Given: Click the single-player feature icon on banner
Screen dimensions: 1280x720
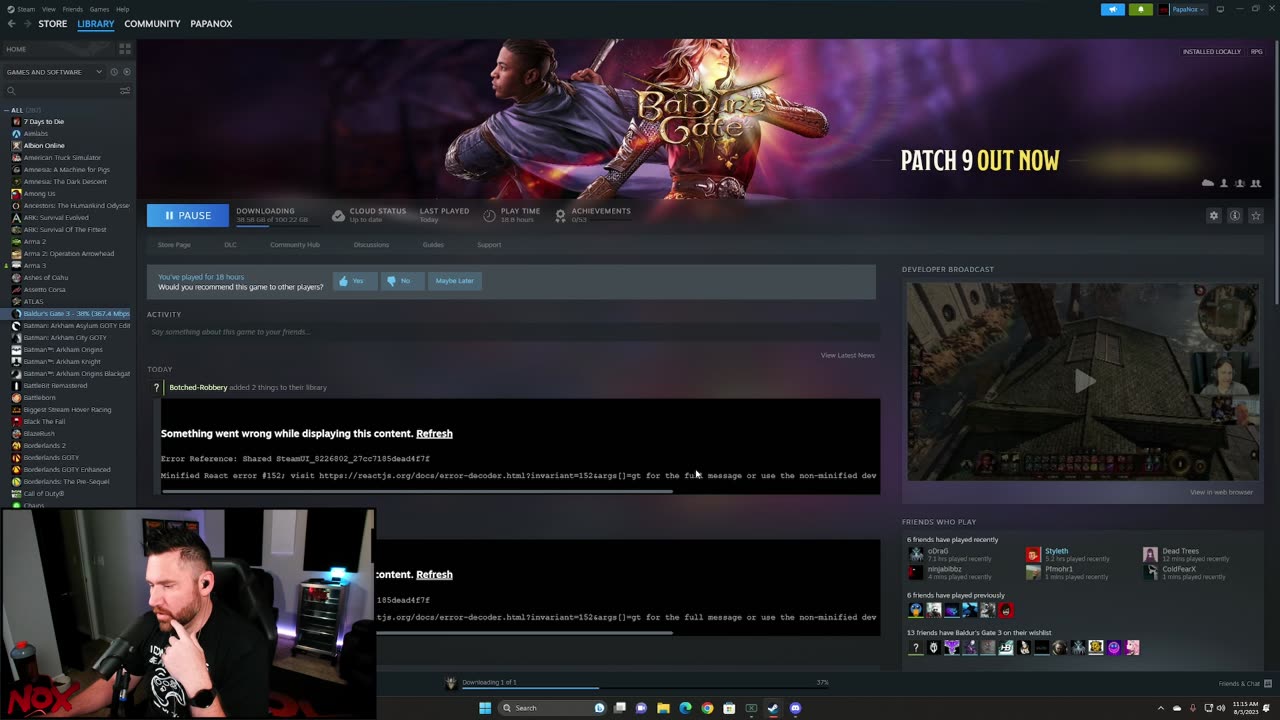Looking at the screenshot, I should (x=1223, y=183).
